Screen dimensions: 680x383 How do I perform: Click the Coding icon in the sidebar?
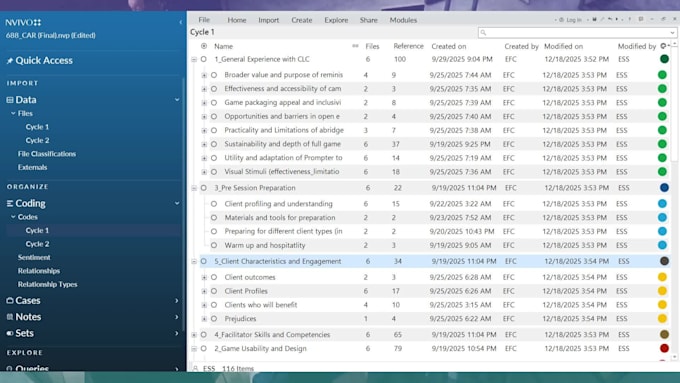point(10,203)
